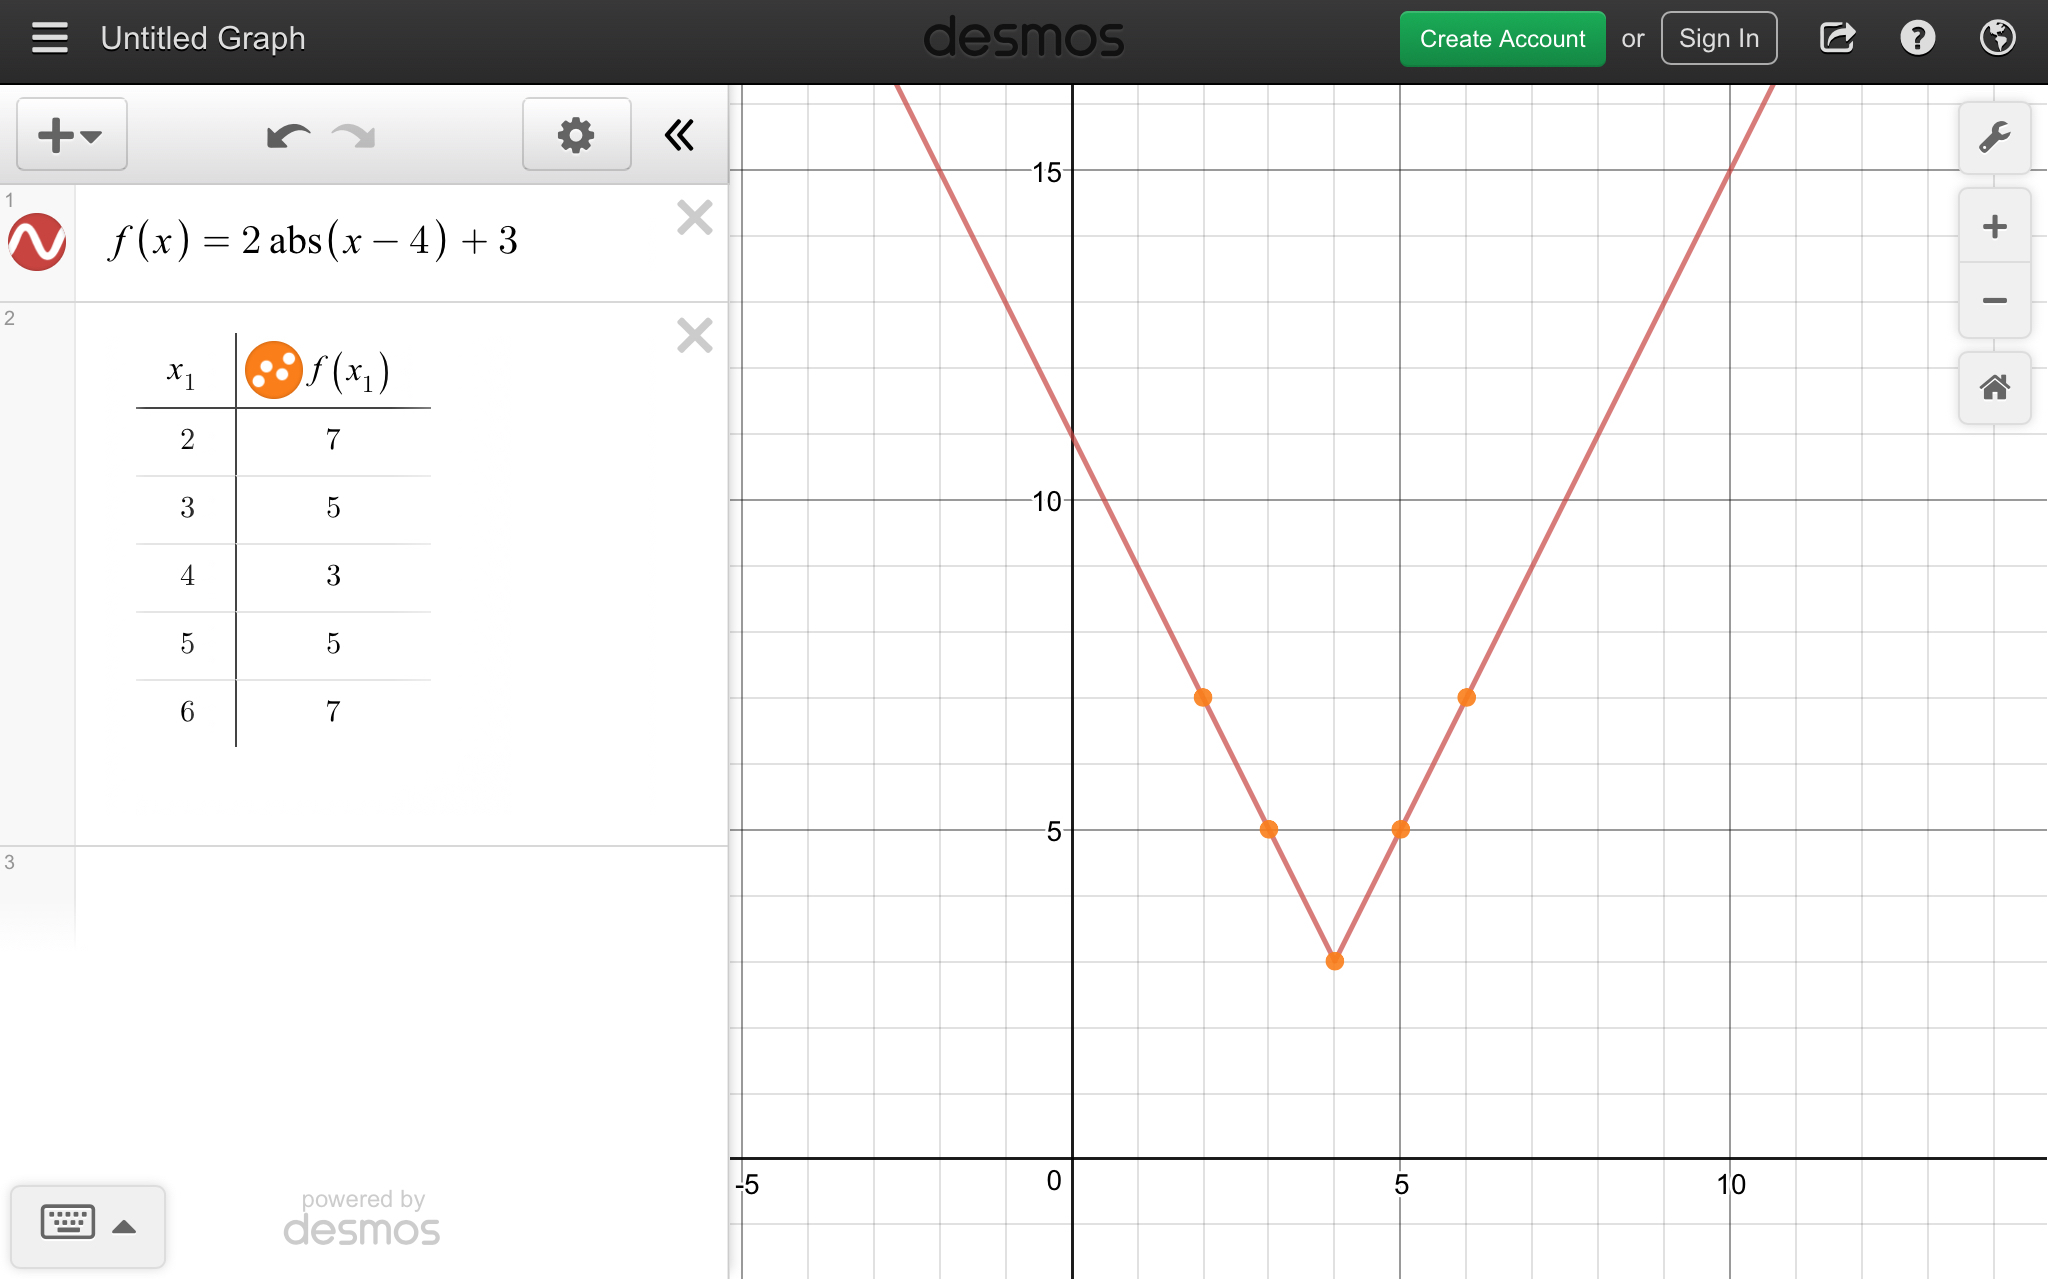Image resolution: width=2048 pixels, height=1279 pixels.
Task: Open the expression list gear options
Action: pos(576,135)
